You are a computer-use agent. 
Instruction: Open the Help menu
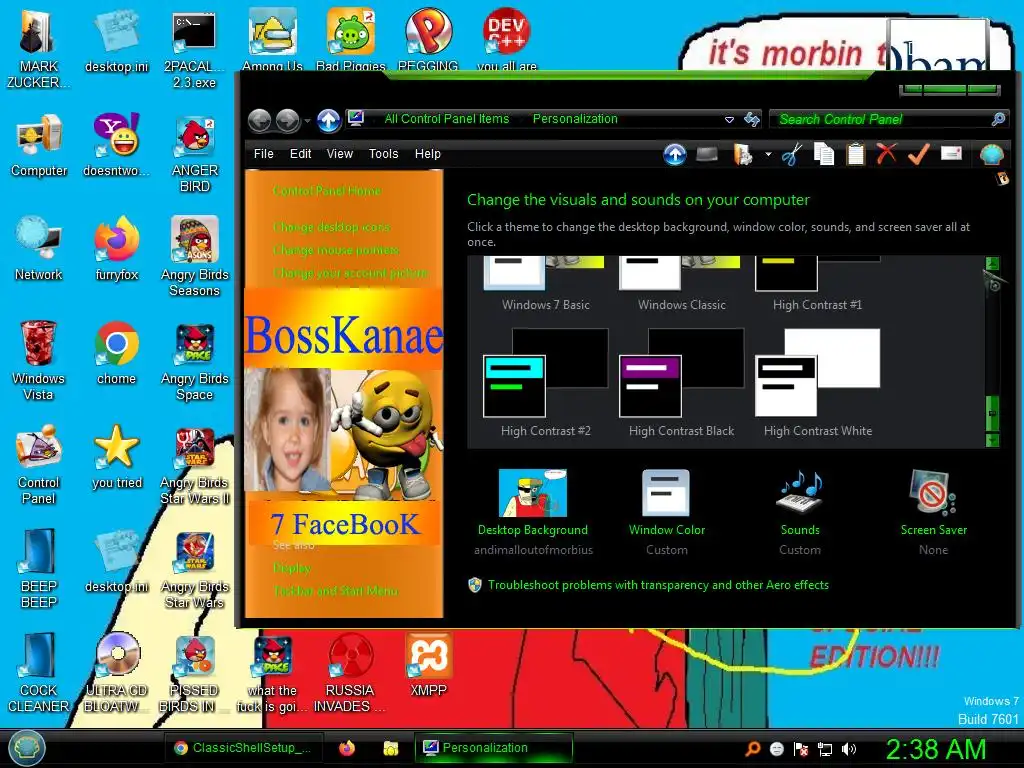coord(428,153)
